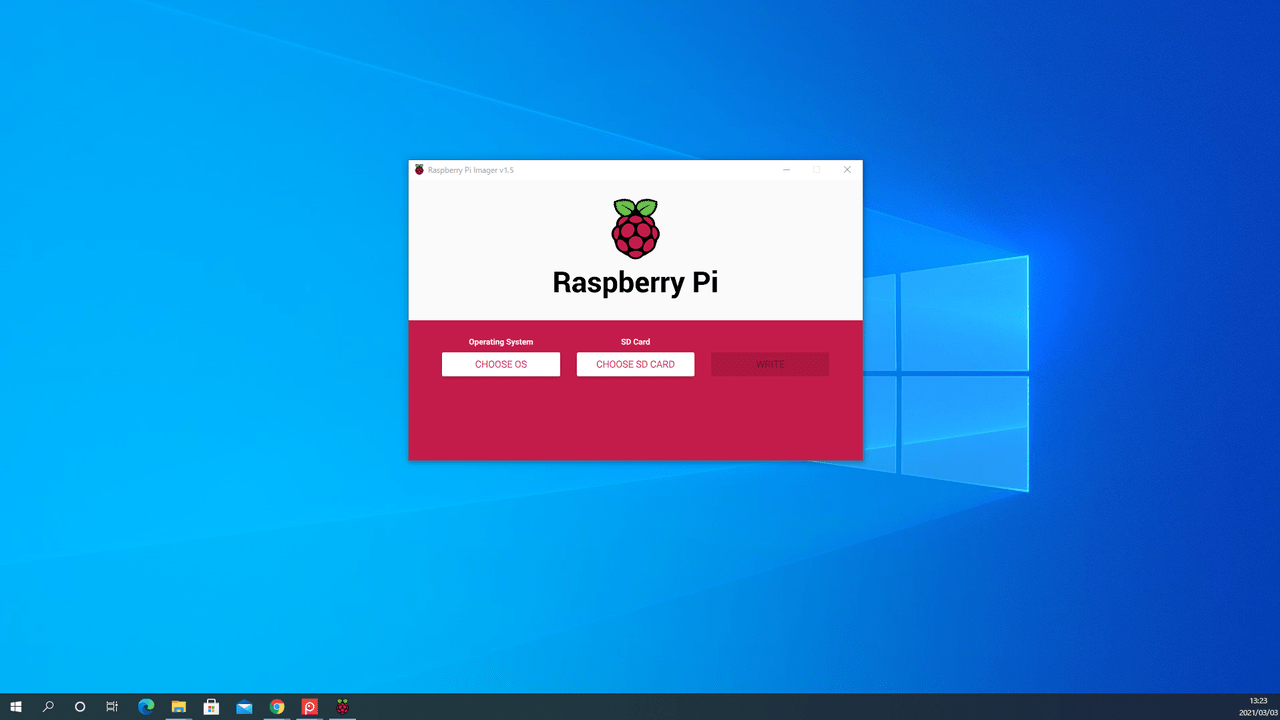Open the CHOOSE SD CARD selector
Viewport: 1280px width, 720px height.
click(x=635, y=364)
